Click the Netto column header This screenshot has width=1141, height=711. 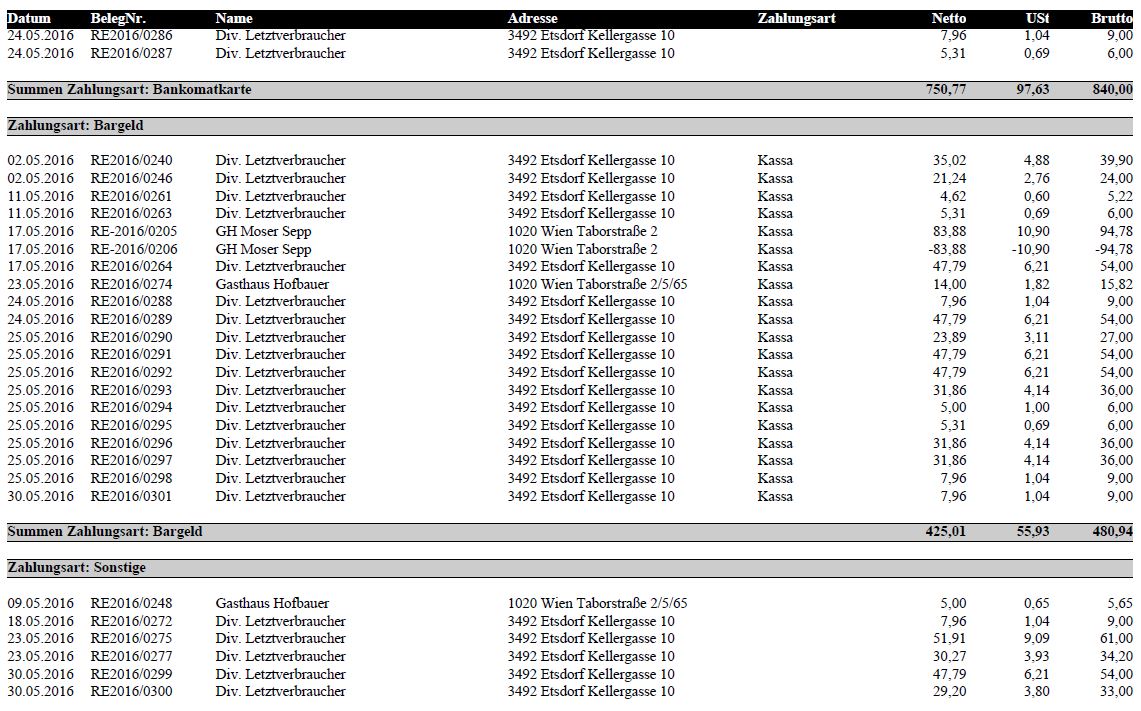tap(948, 18)
